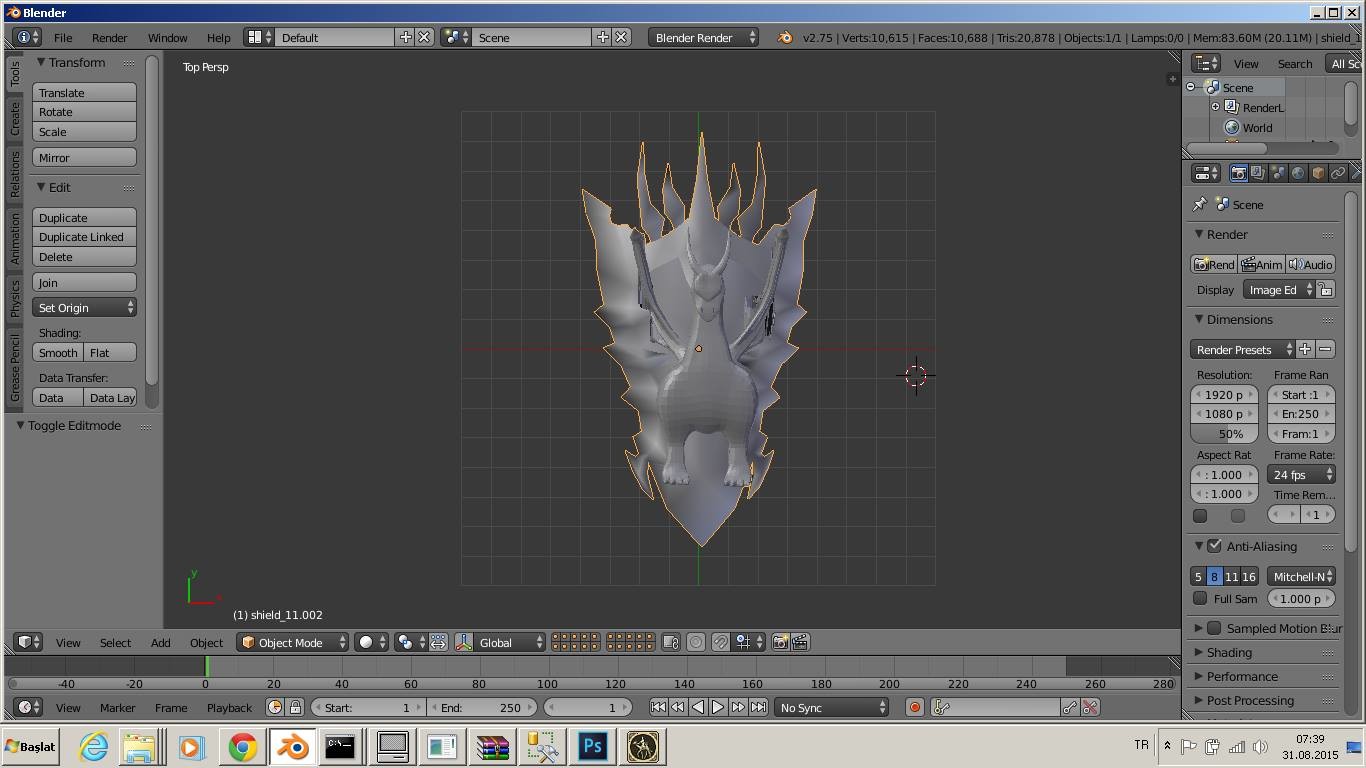Screen dimensions: 1366x768
Task: Open the Object Mode dropdown
Action: (x=292, y=642)
